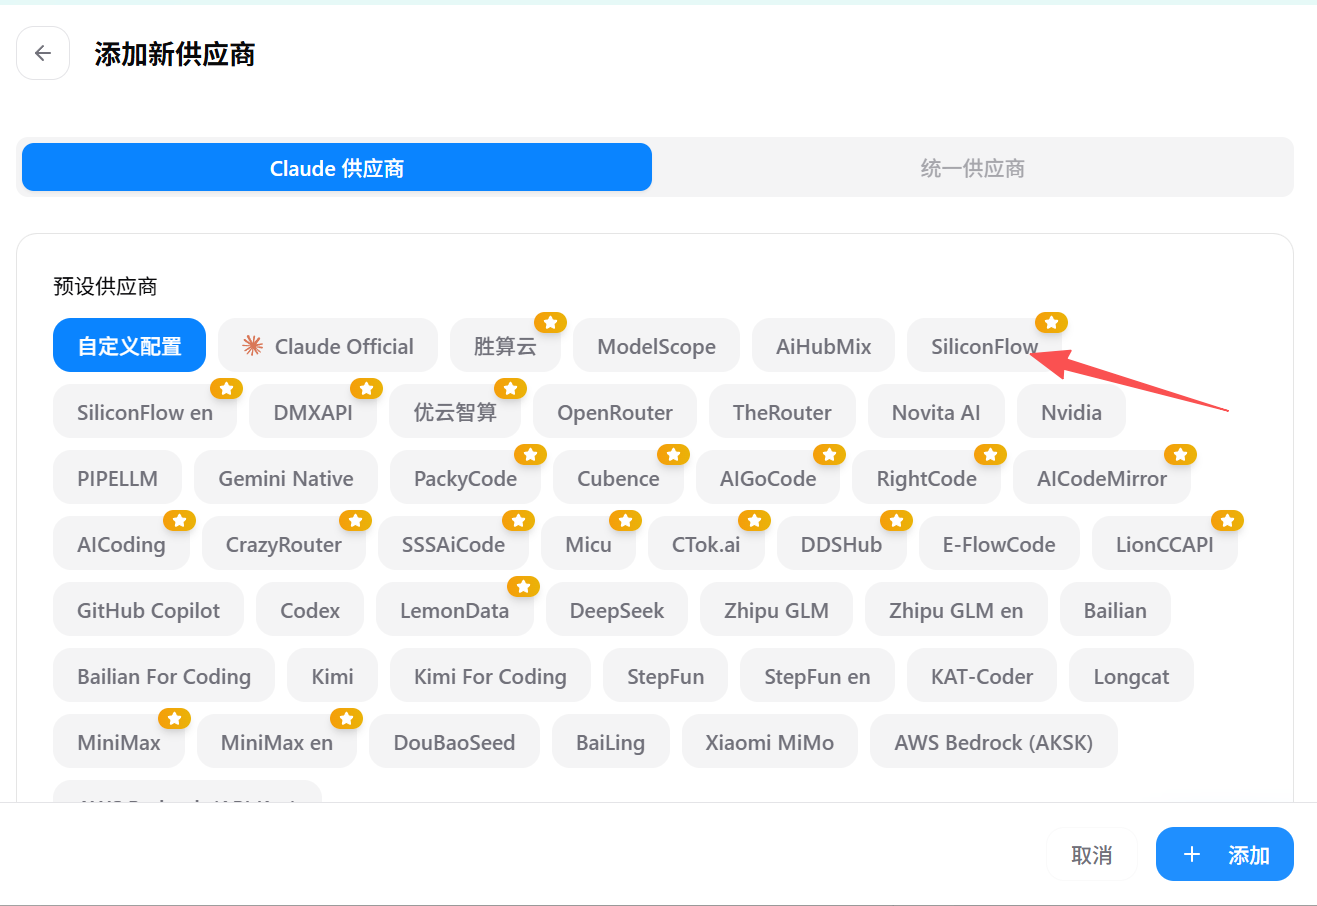Switch to the Claude 供应商 tab

[337, 167]
